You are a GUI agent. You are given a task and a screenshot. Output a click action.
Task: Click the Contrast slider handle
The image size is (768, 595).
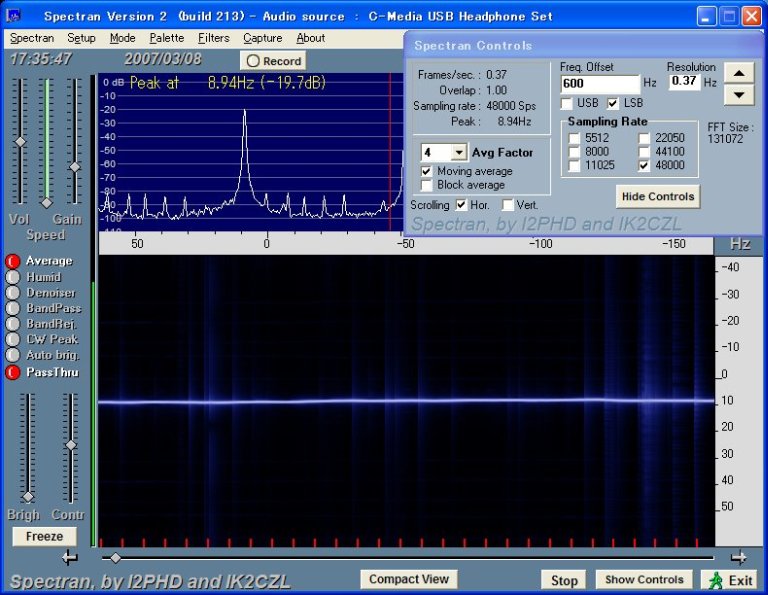pos(71,445)
